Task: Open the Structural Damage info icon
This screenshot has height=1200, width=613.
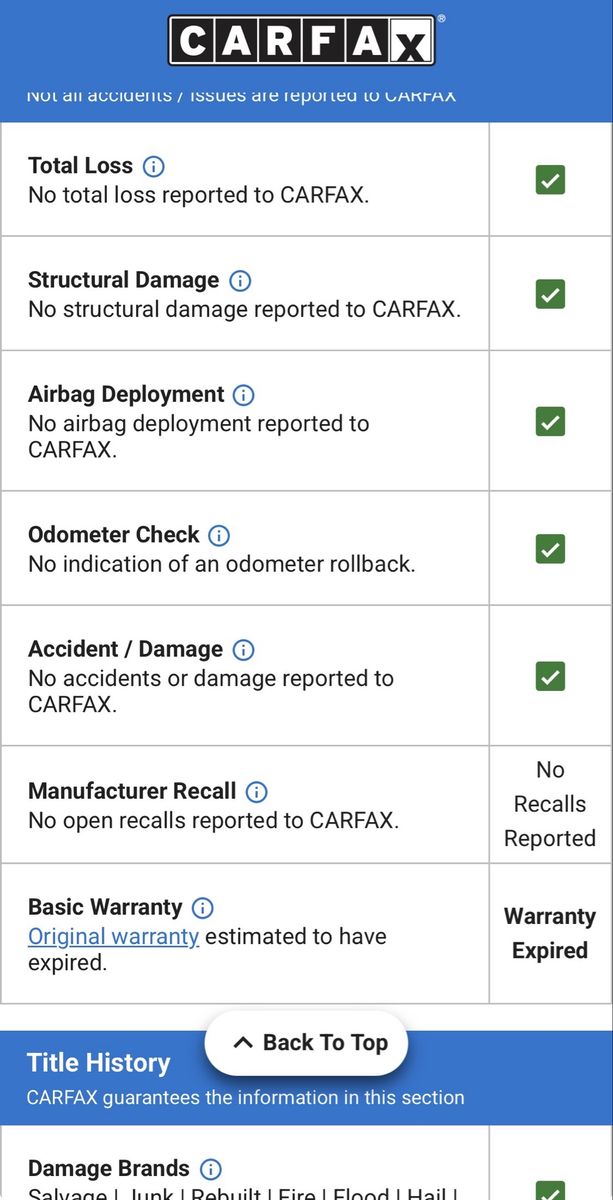Action: click(240, 280)
